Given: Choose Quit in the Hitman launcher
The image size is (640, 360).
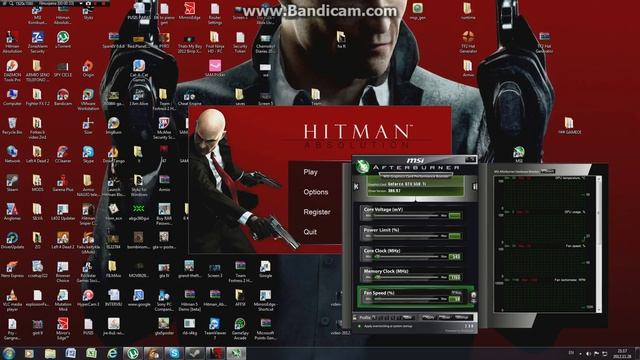Looking at the screenshot, I should tap(310, 232).
